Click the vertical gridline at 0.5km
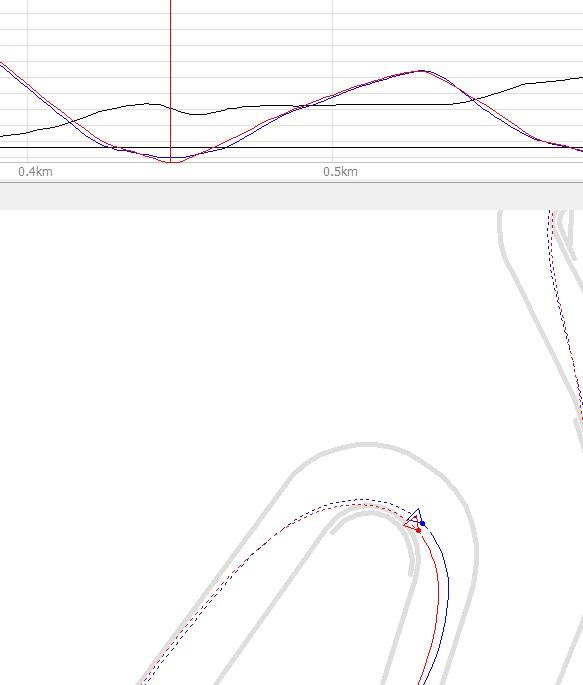The image size is (583, 685). [x=333, y=81]
